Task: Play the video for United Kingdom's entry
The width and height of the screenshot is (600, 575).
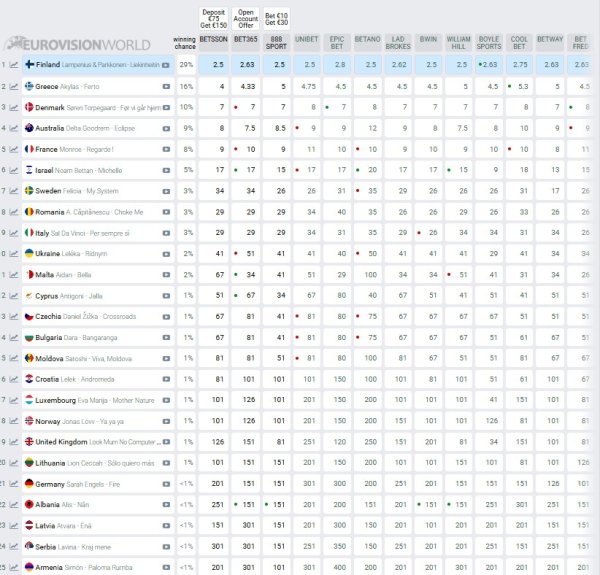Action: 166,442
